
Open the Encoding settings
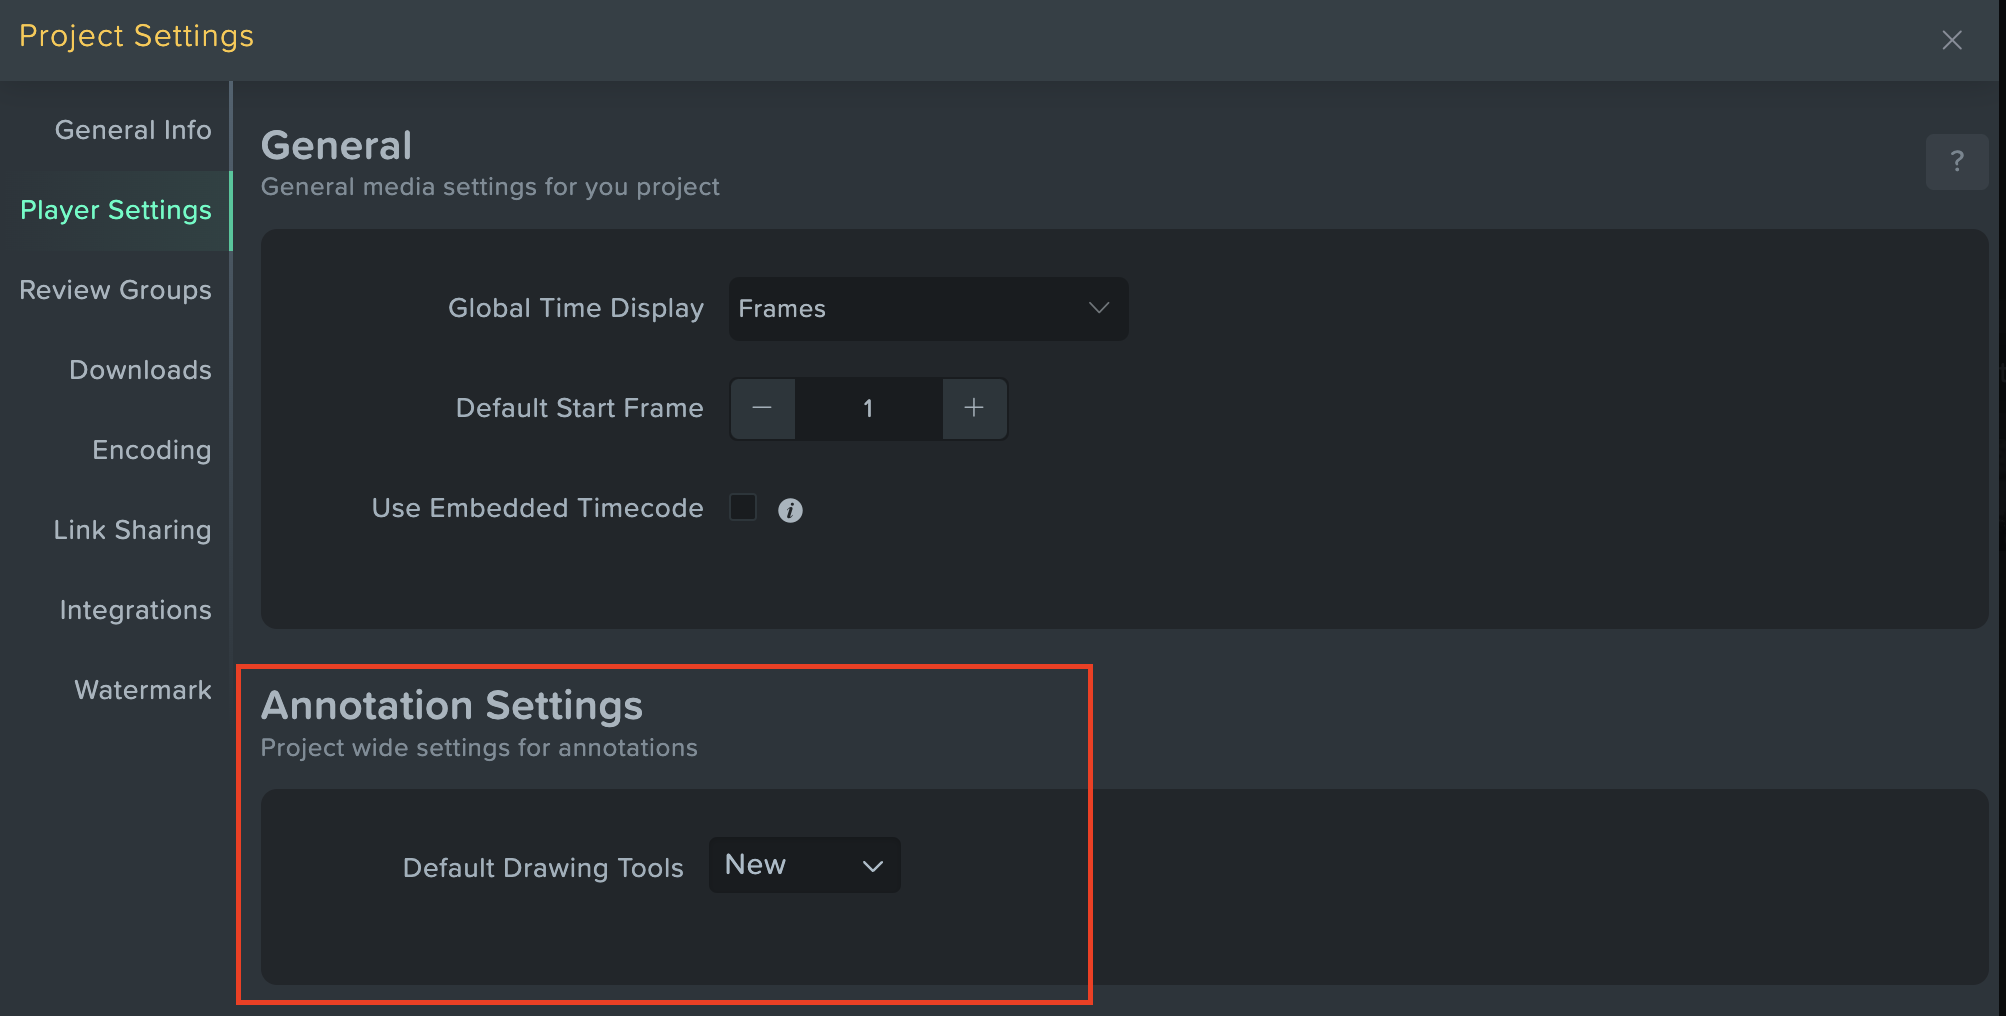pyautogui.click(x=151, y=450)
